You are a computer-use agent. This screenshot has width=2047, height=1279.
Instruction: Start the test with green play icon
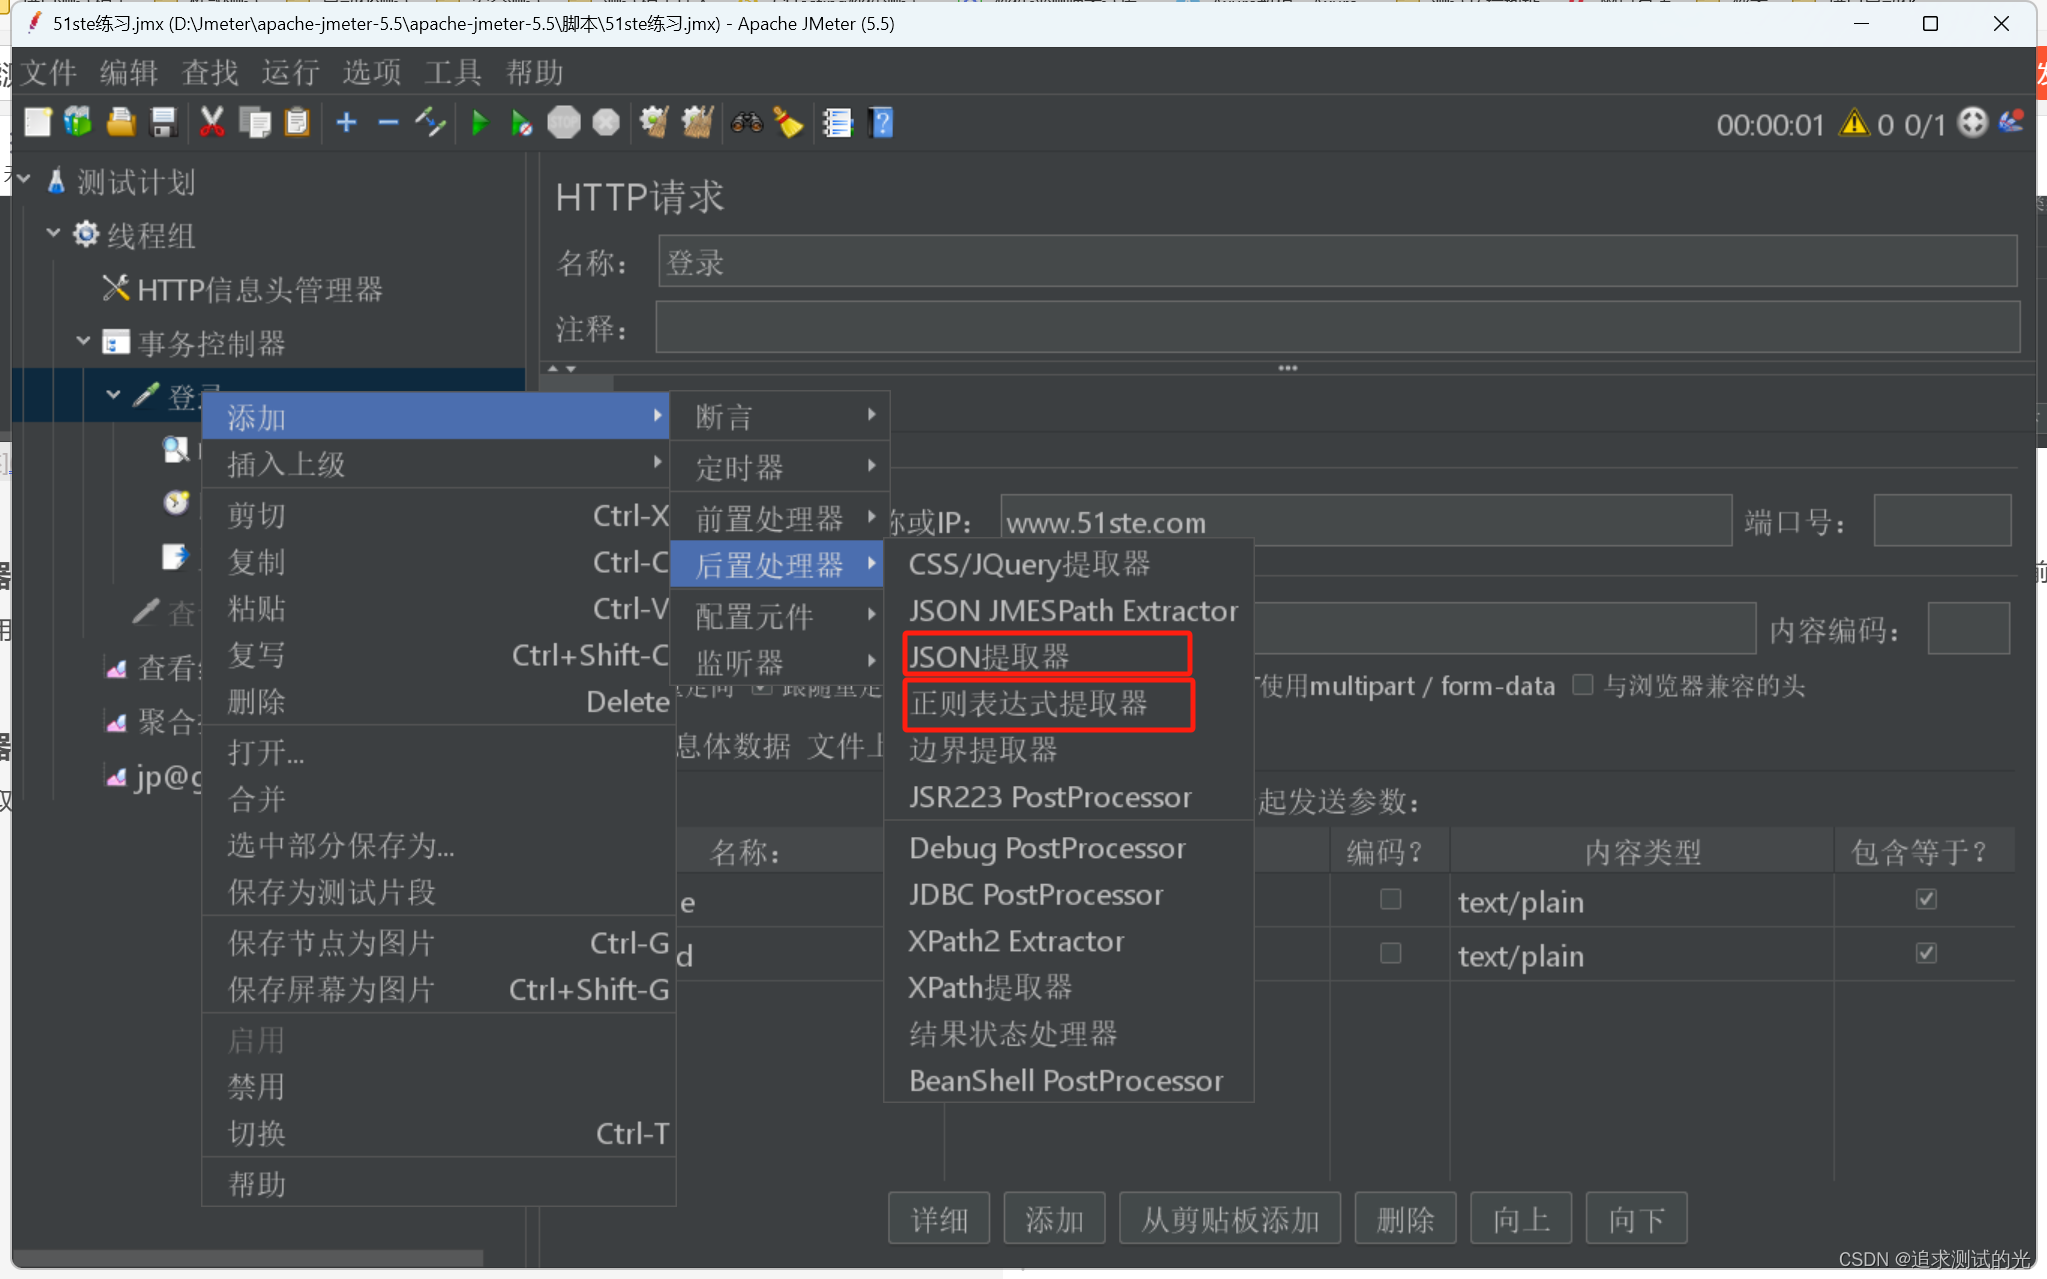point(479,123)
